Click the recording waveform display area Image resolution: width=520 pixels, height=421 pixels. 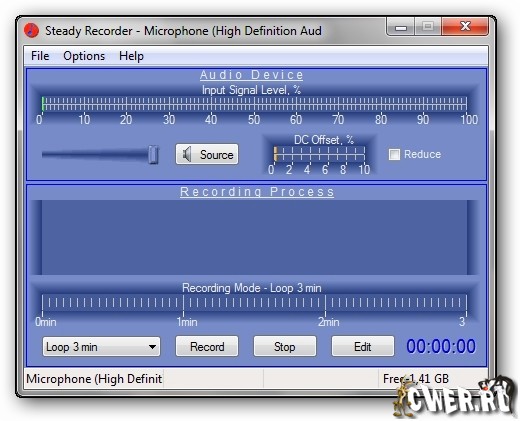tap(254, 237)
